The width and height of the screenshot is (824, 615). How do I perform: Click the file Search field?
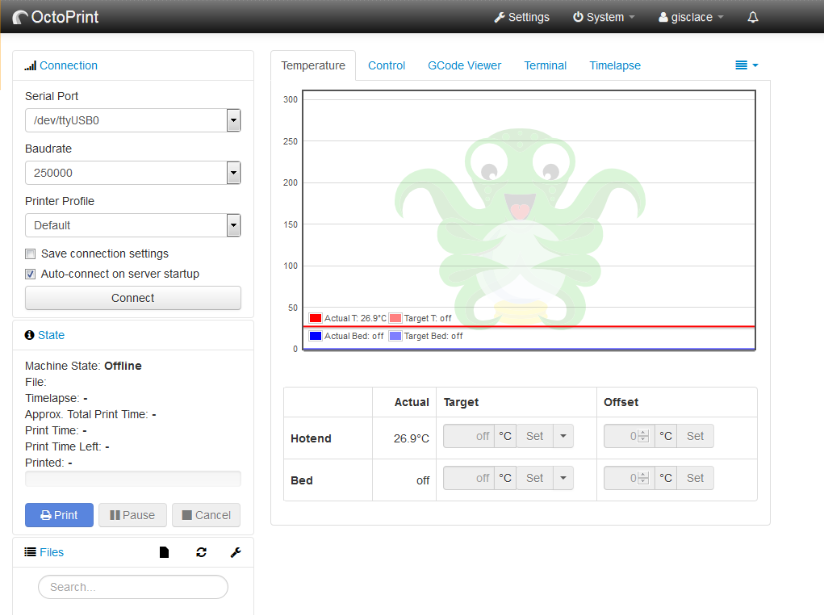tap(133, 587)
